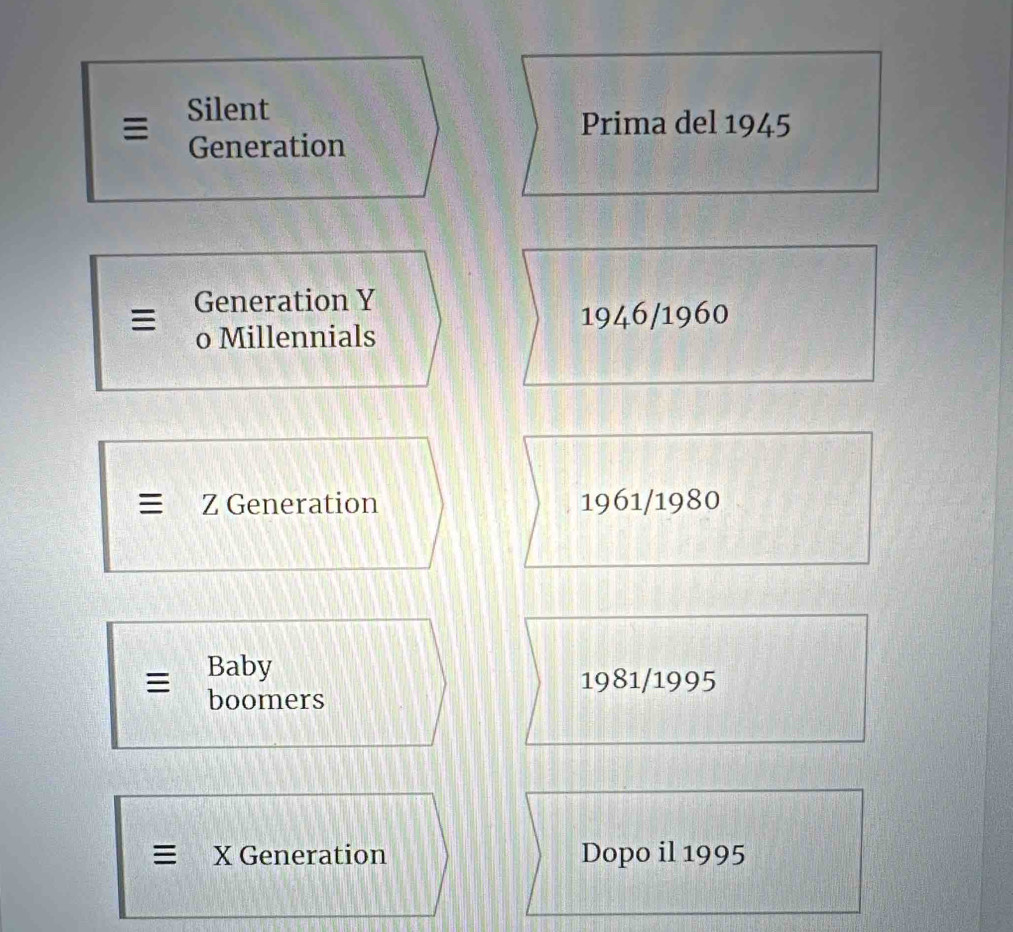This screenshot has width=1013, height=932.
Task: Click the 'Dopo il 1995' answer box
Action: coord(700,854)
